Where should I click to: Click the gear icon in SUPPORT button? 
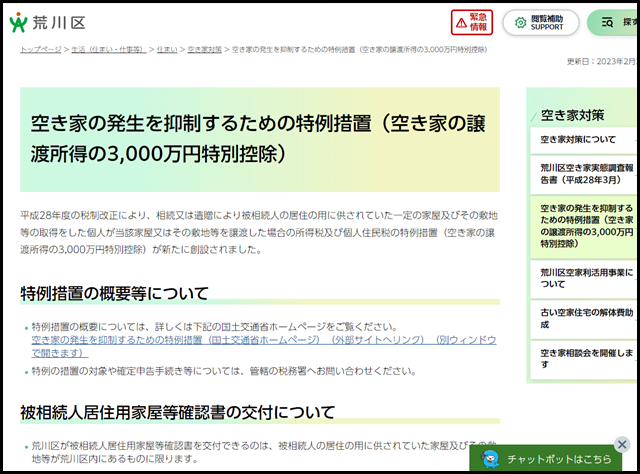[520, 23]
